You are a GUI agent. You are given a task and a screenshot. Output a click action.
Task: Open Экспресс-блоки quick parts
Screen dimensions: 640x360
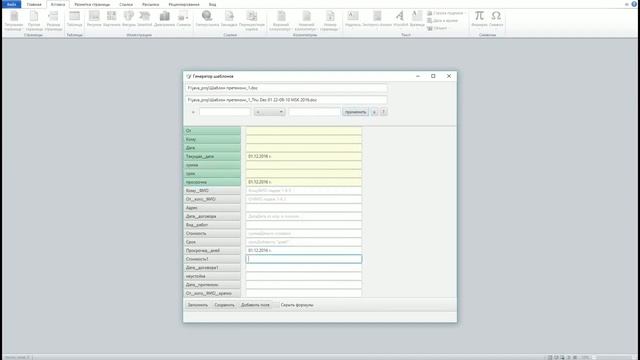pos(377,19)
